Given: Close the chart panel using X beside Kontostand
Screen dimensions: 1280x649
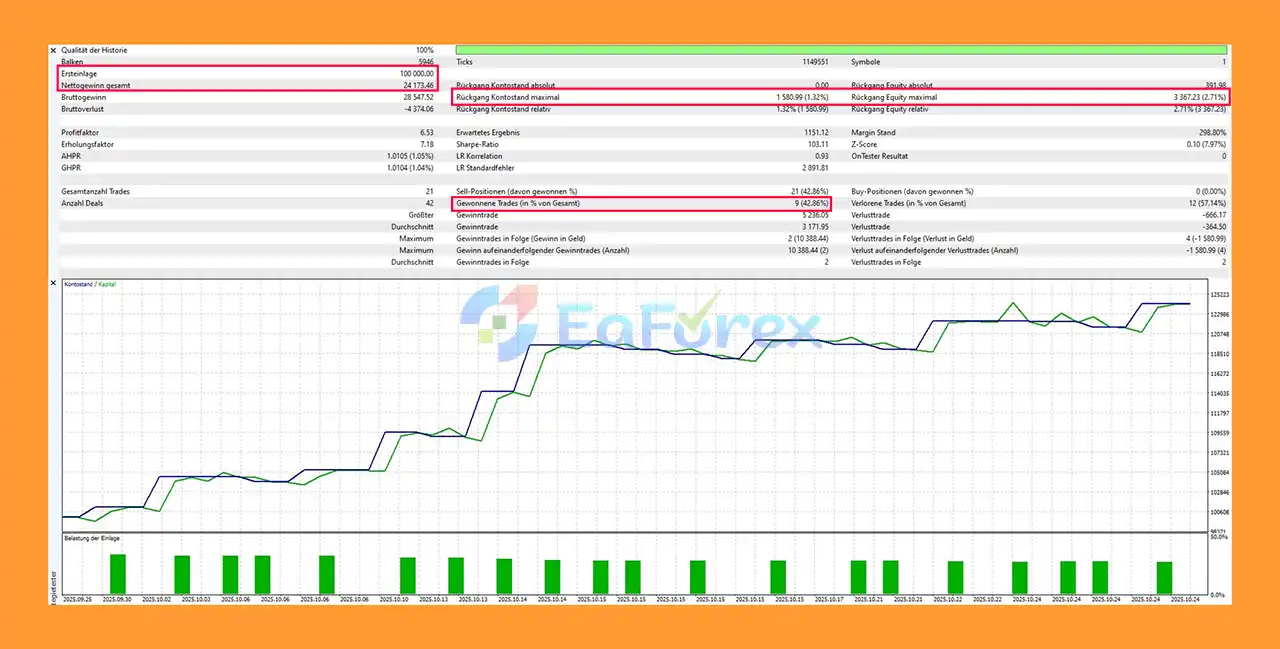Looking at the screenshot, I should coord(54,284).
